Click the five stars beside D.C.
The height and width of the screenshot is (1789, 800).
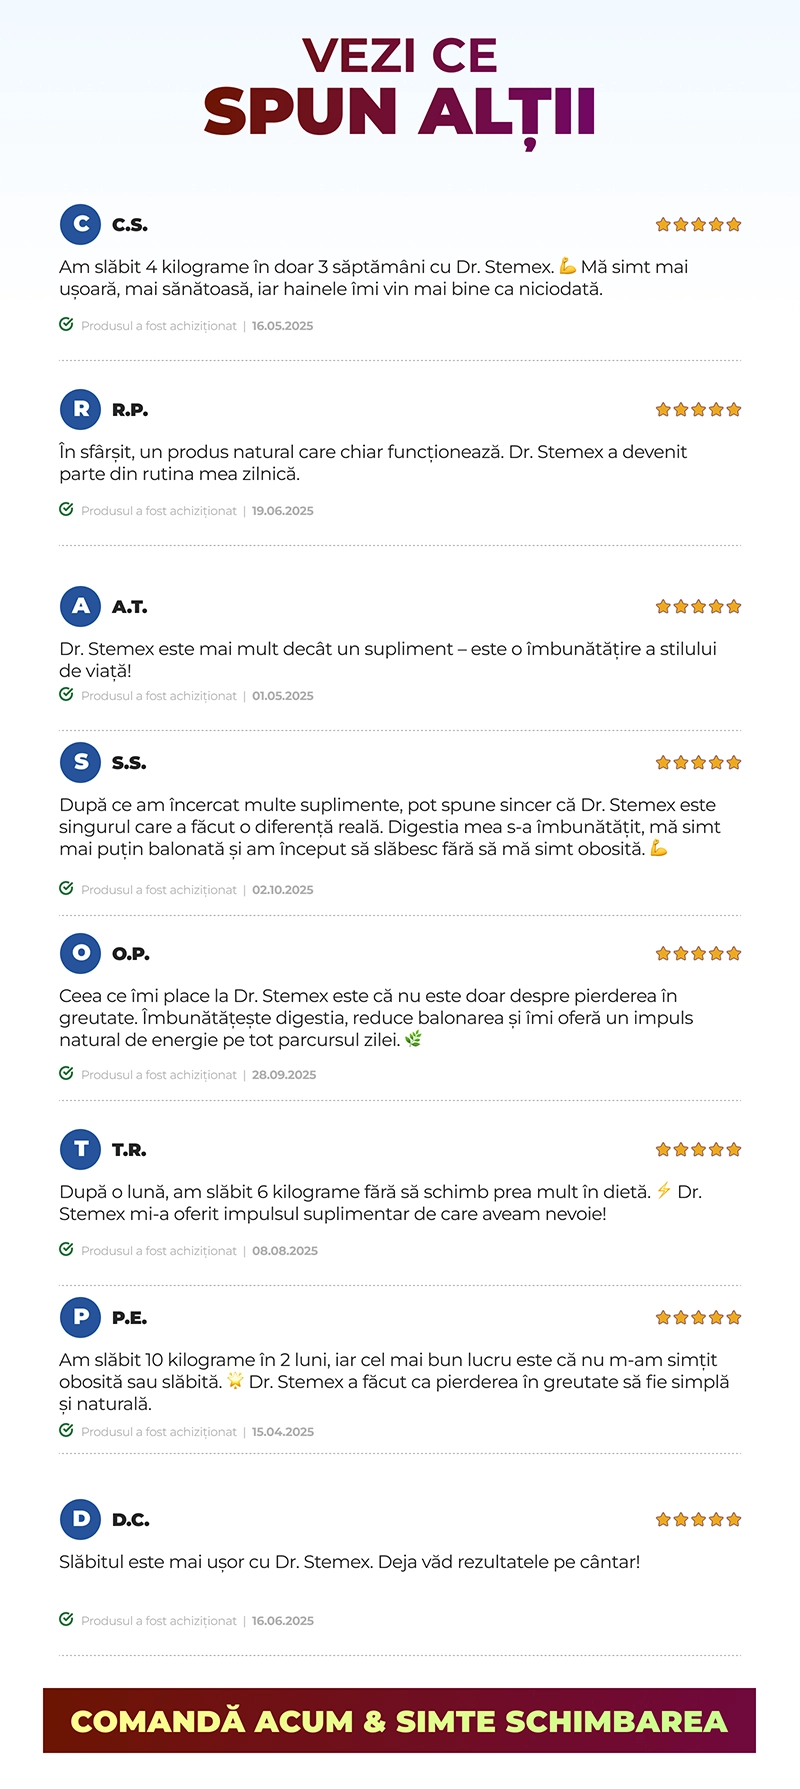coord(698,1519)
